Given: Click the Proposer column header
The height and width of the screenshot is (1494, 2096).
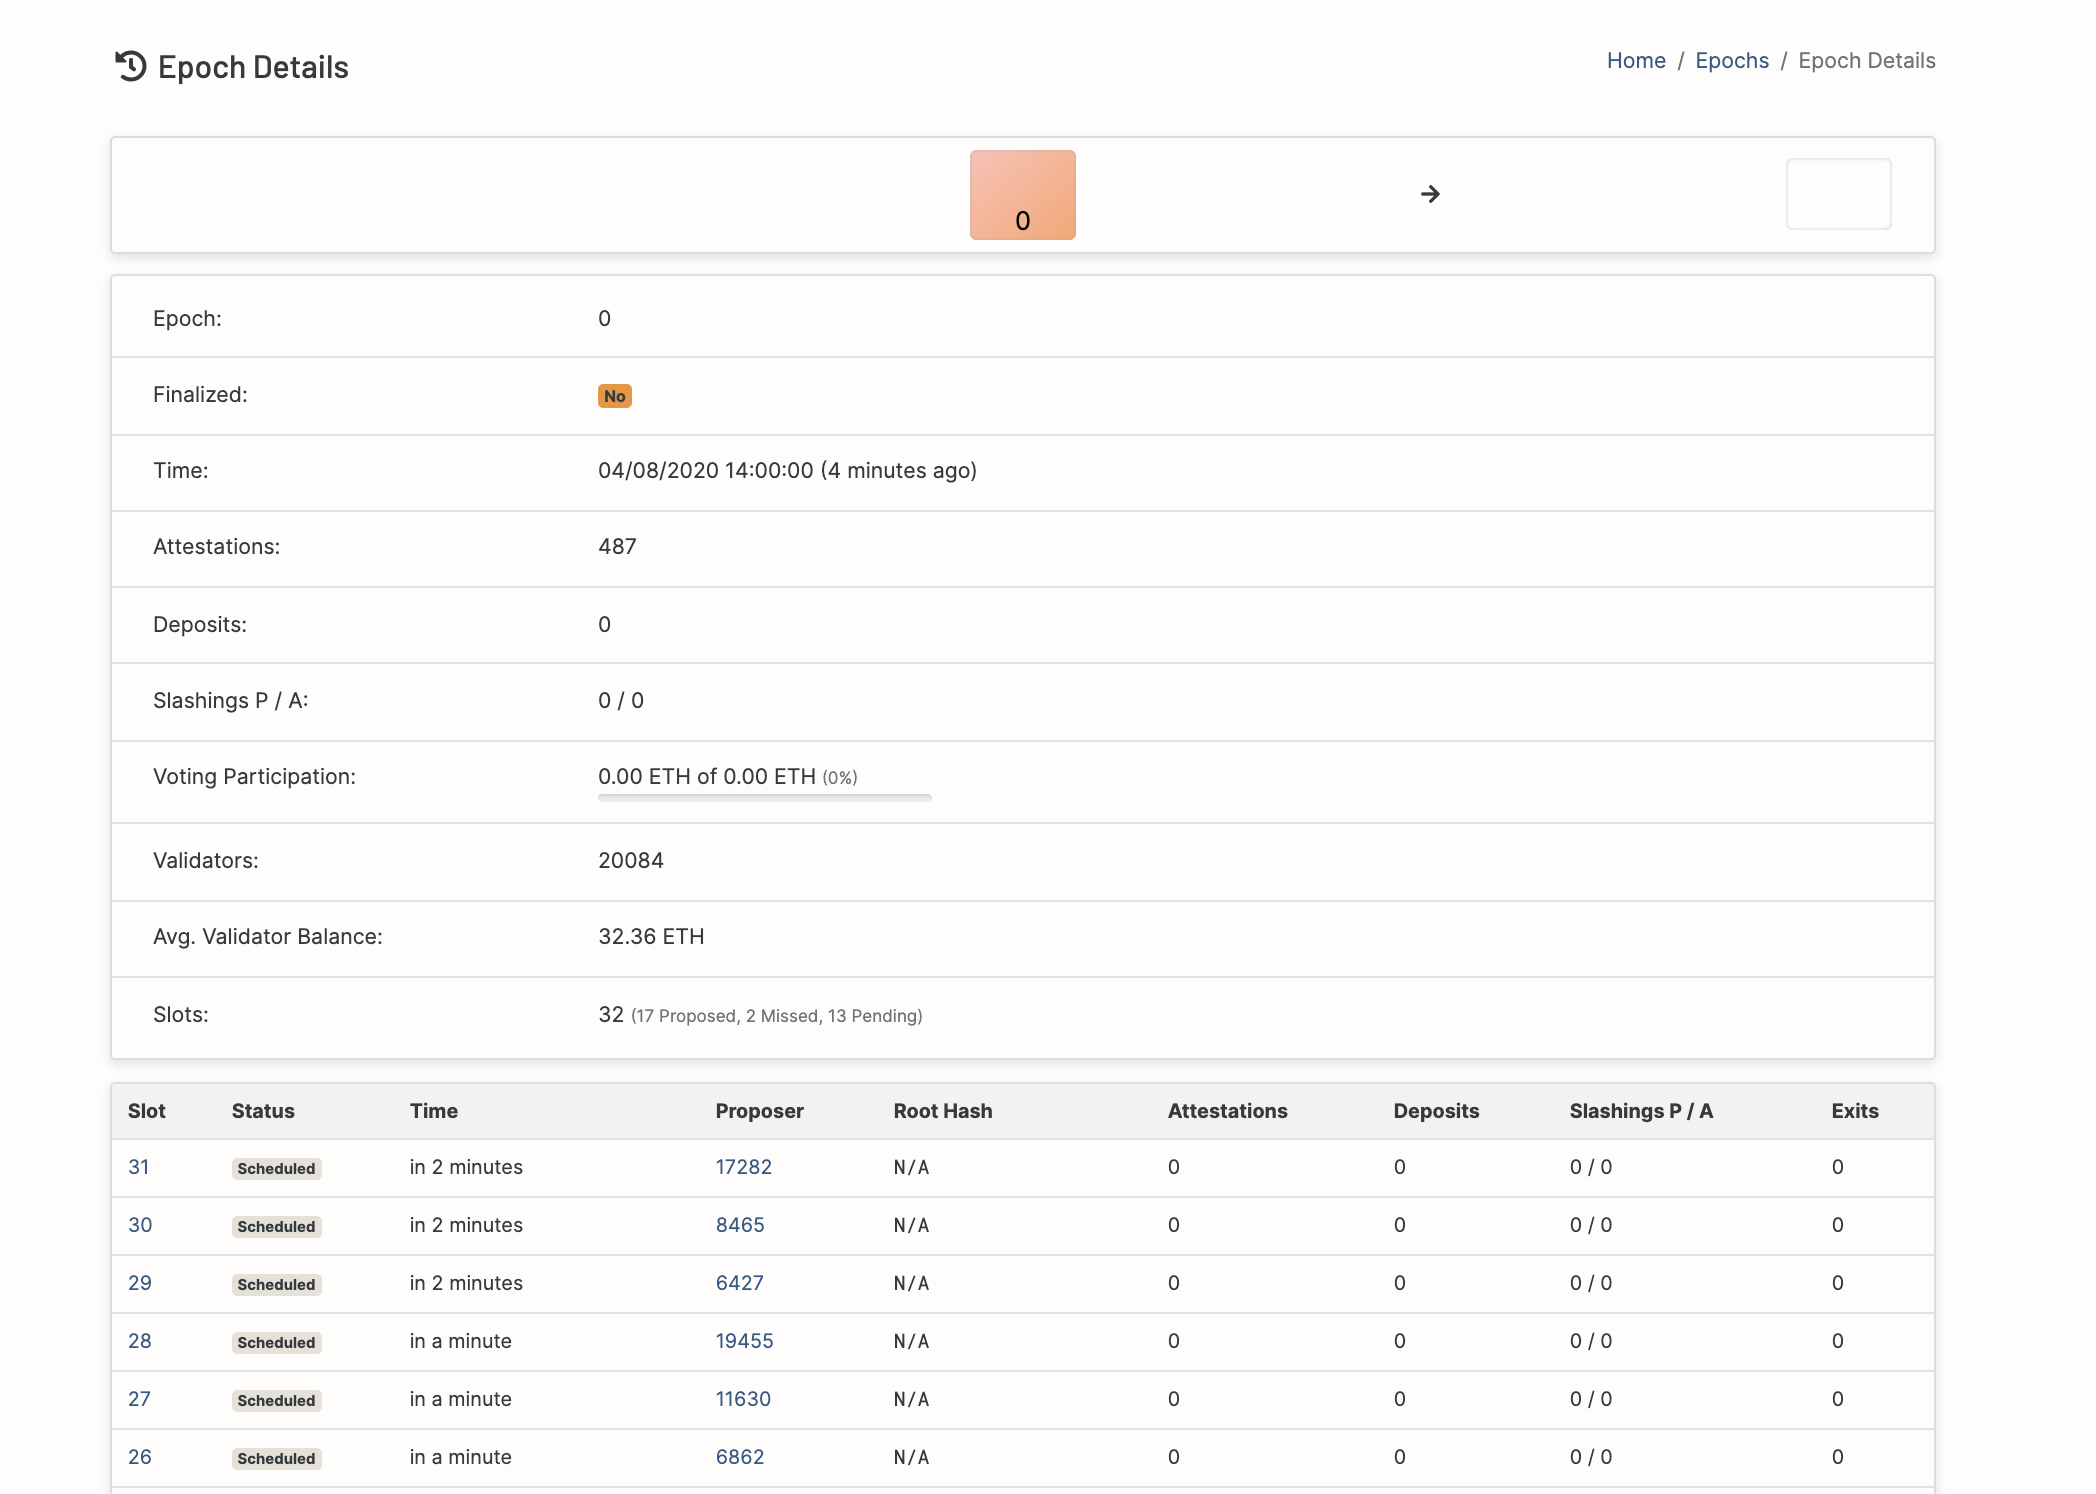Looking at the screenshot, I should click(760, 1111).
